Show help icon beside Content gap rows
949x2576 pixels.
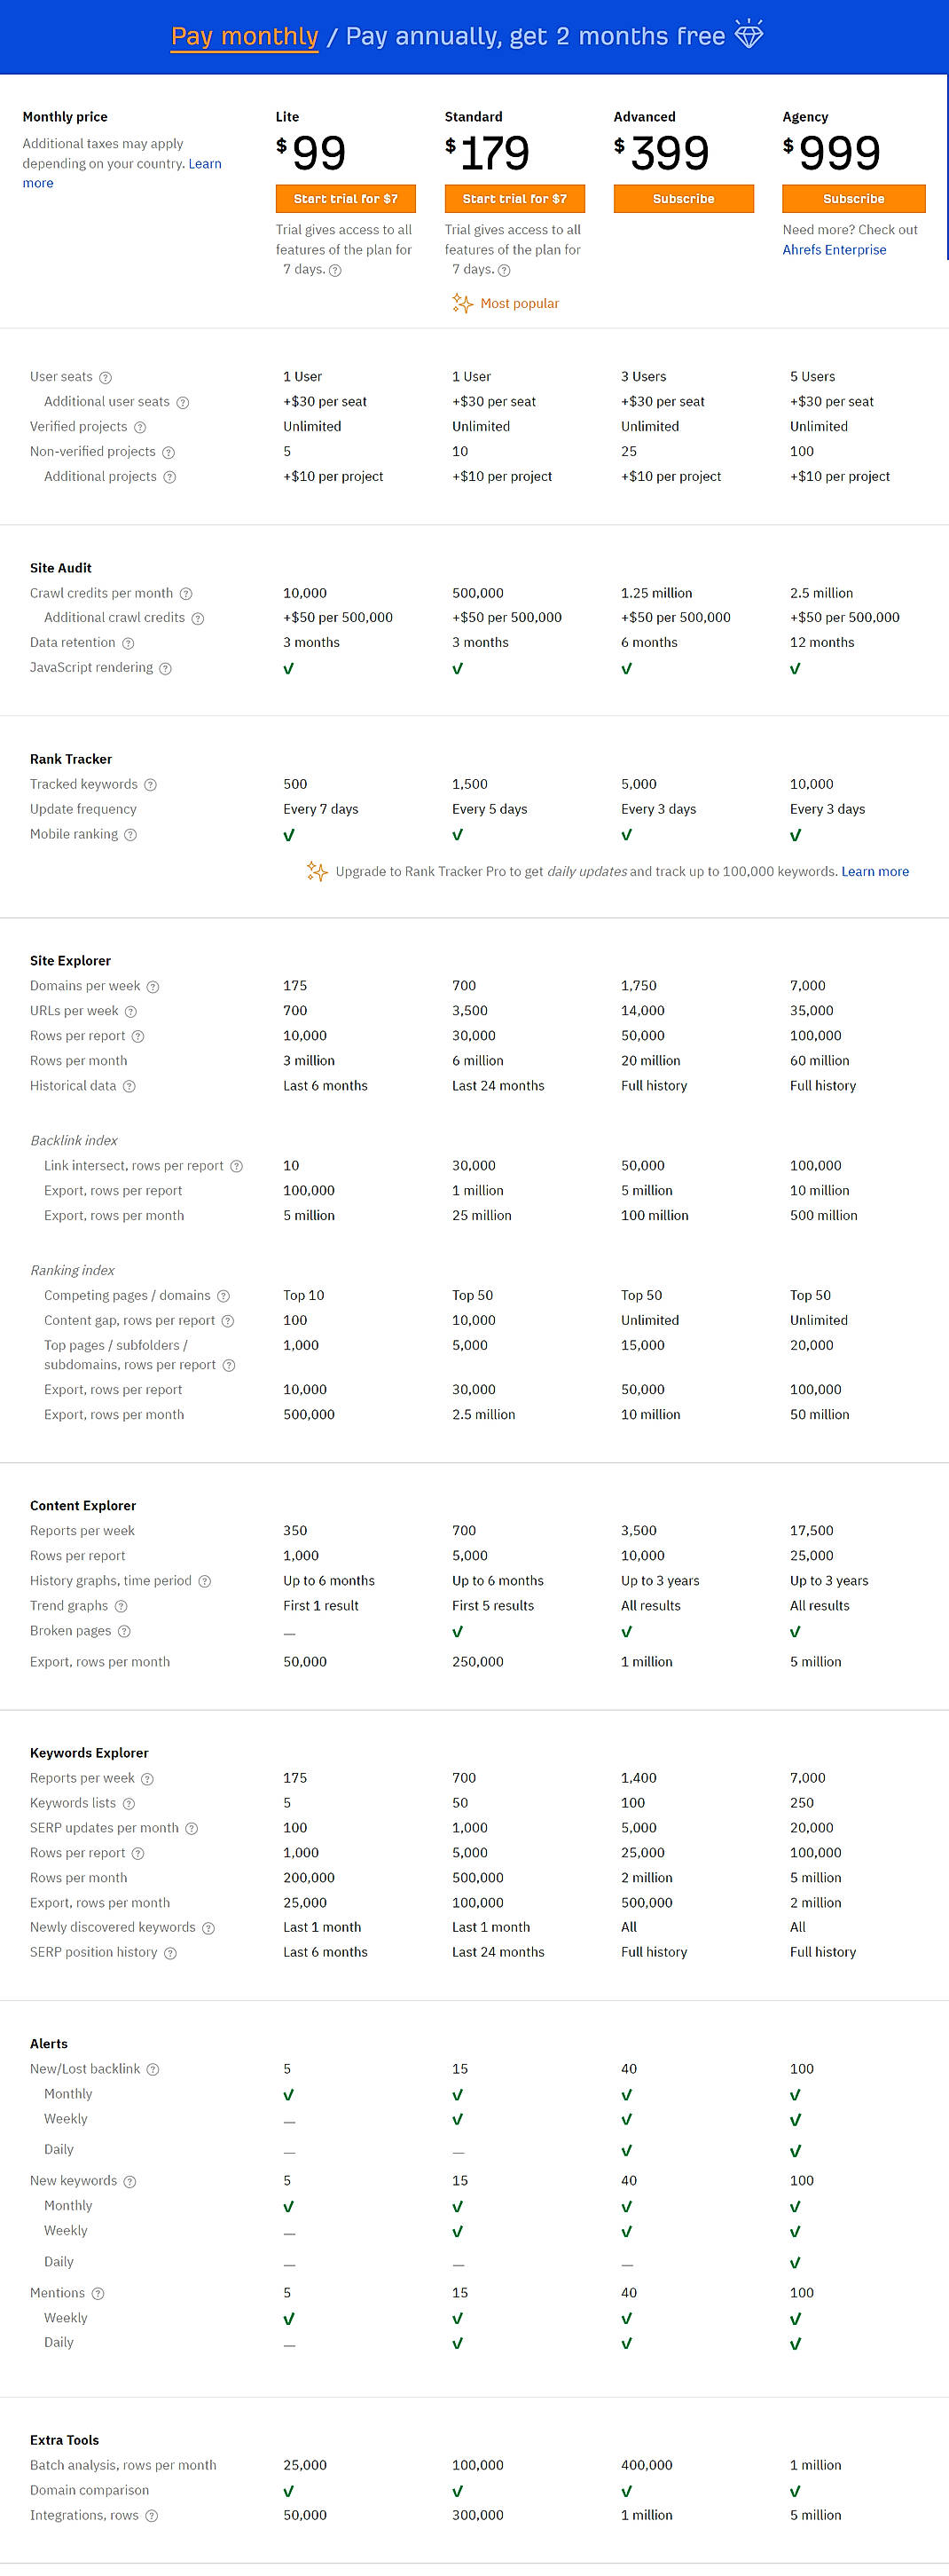228,1322
